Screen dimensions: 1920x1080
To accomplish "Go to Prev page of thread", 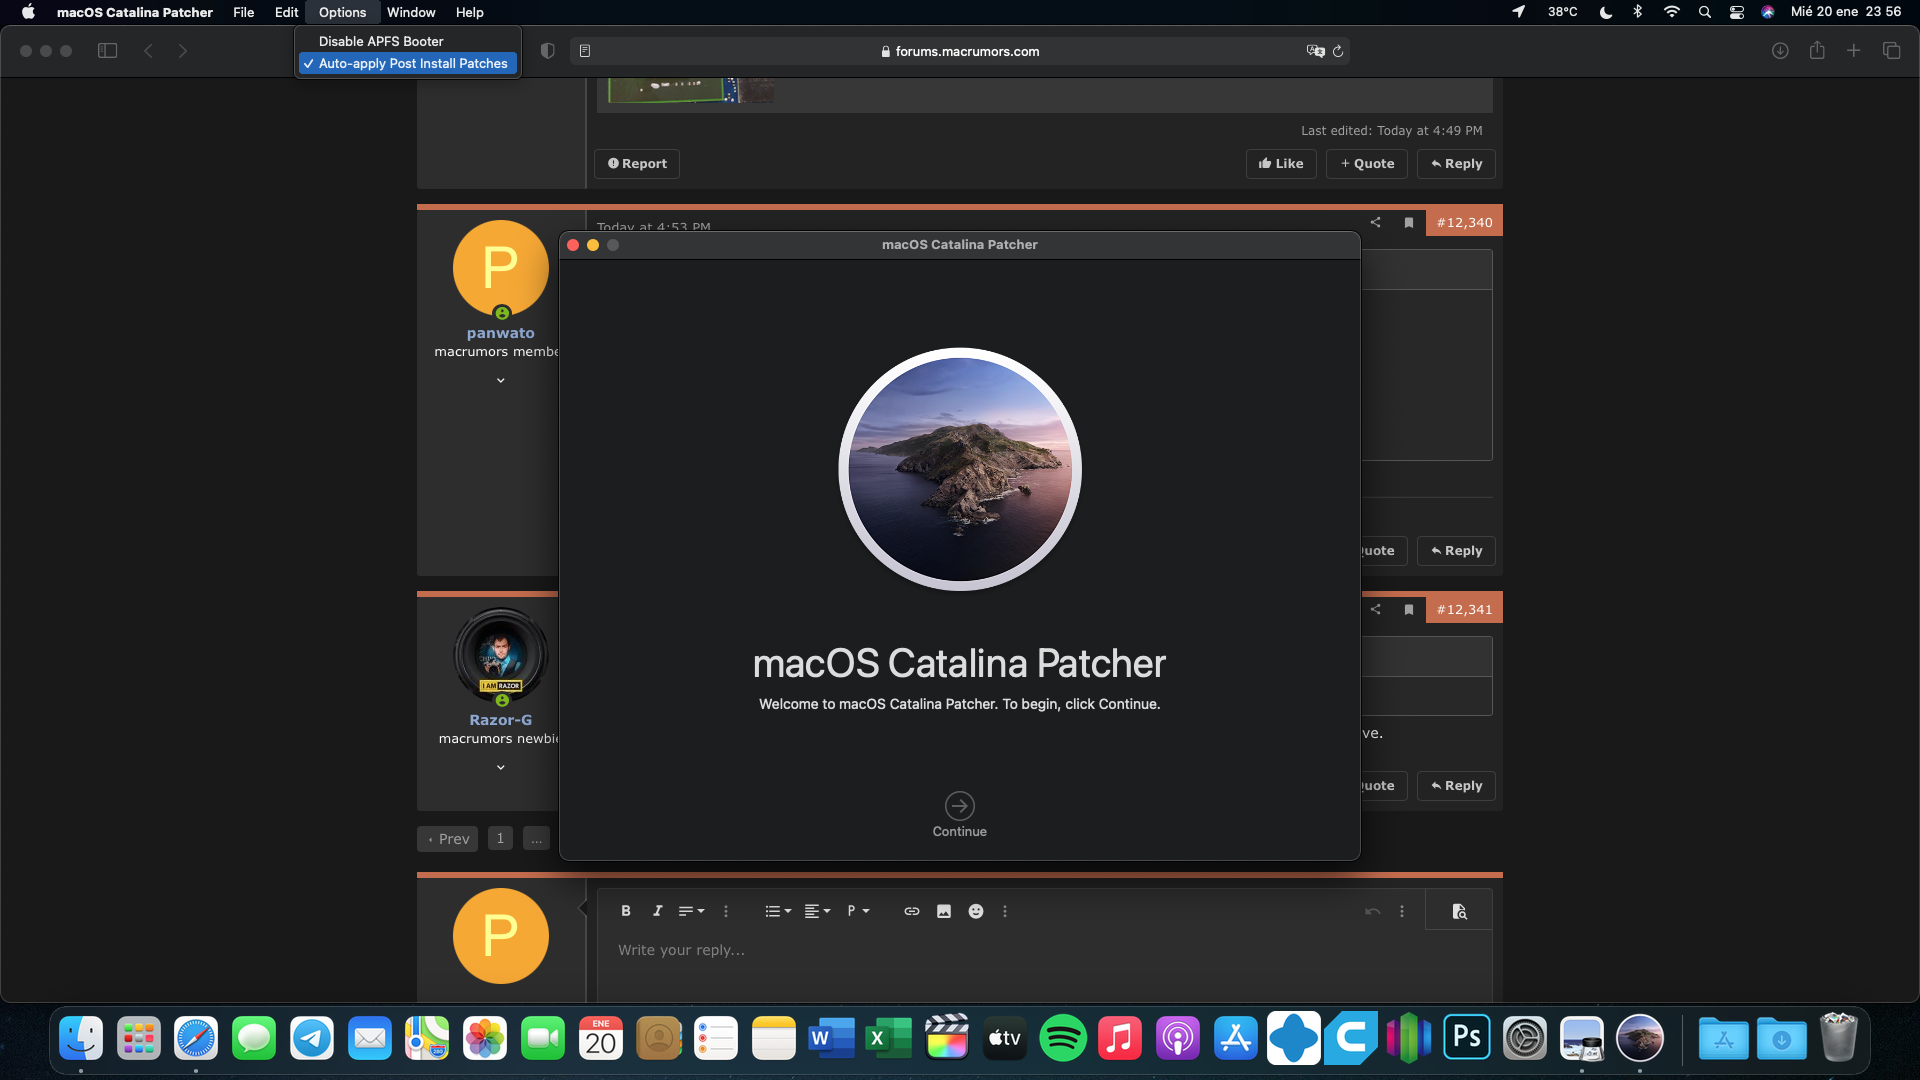I will [x=447, y=839].
